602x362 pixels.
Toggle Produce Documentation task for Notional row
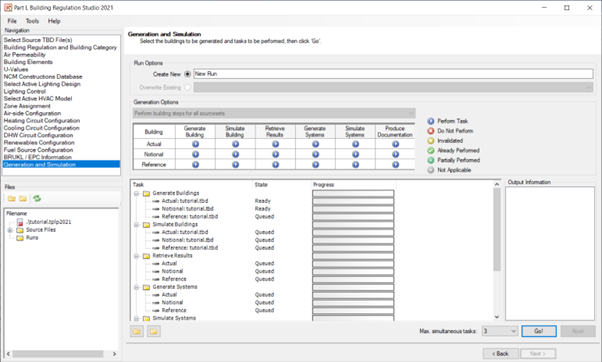pos(395,154)
